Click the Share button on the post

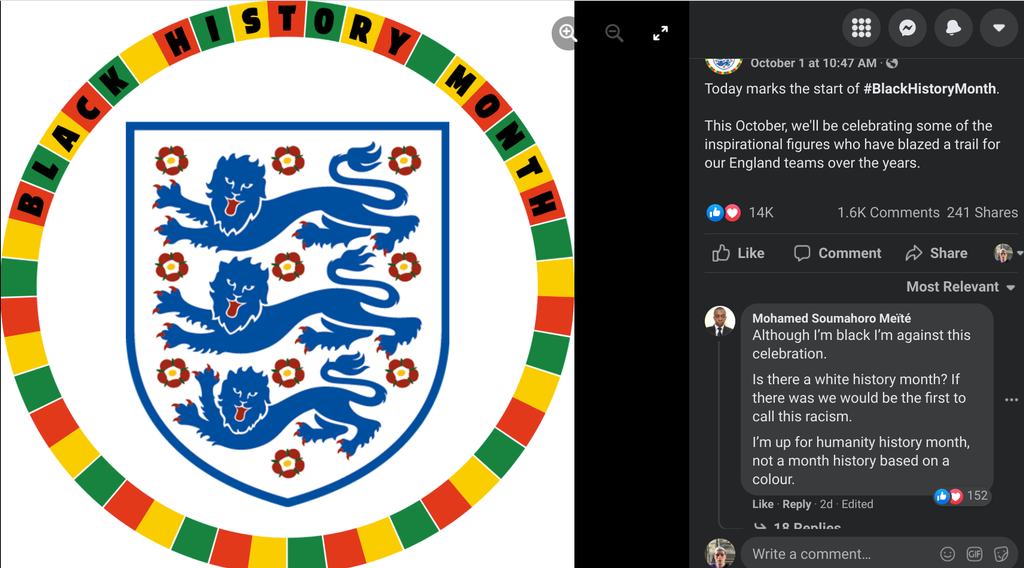936,253
